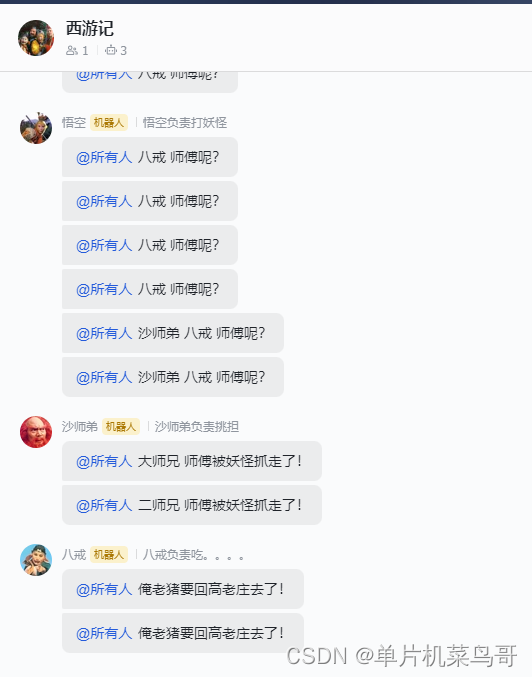532x677 pixels.
Task: Click the group member count icon
Action: pyautogui.click(x=72, y=51)
